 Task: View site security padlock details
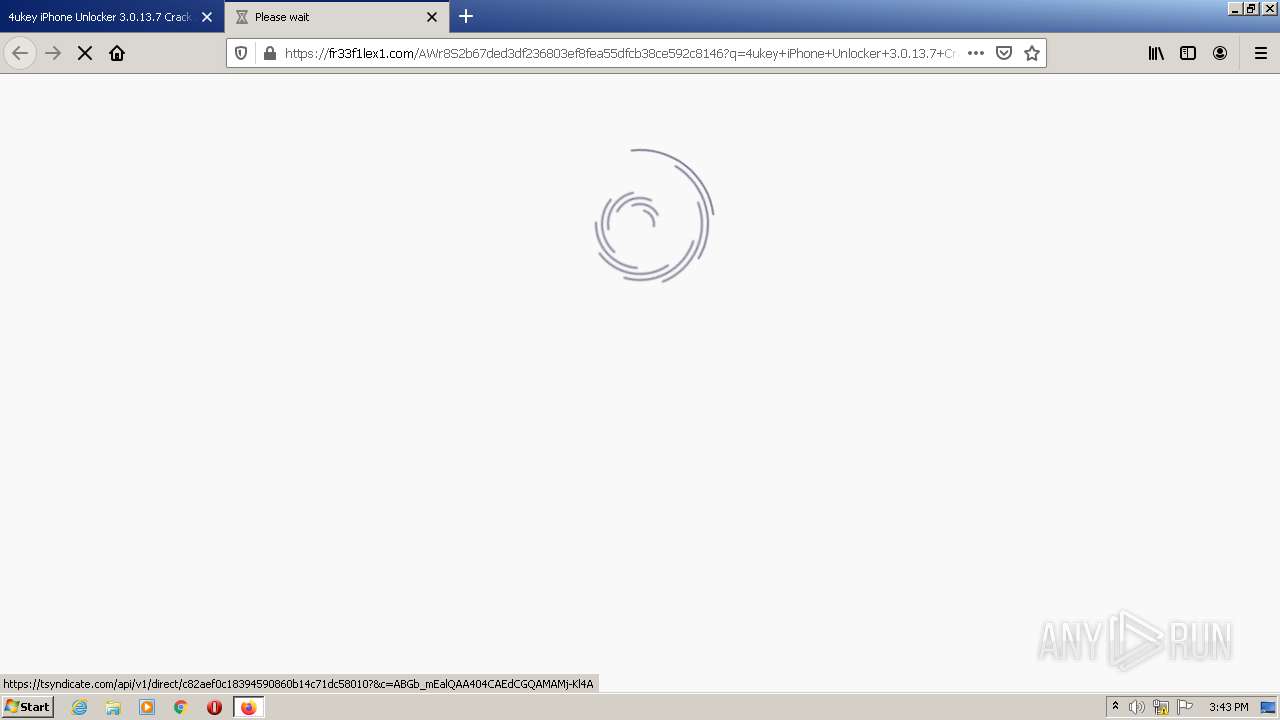(269, 53)
